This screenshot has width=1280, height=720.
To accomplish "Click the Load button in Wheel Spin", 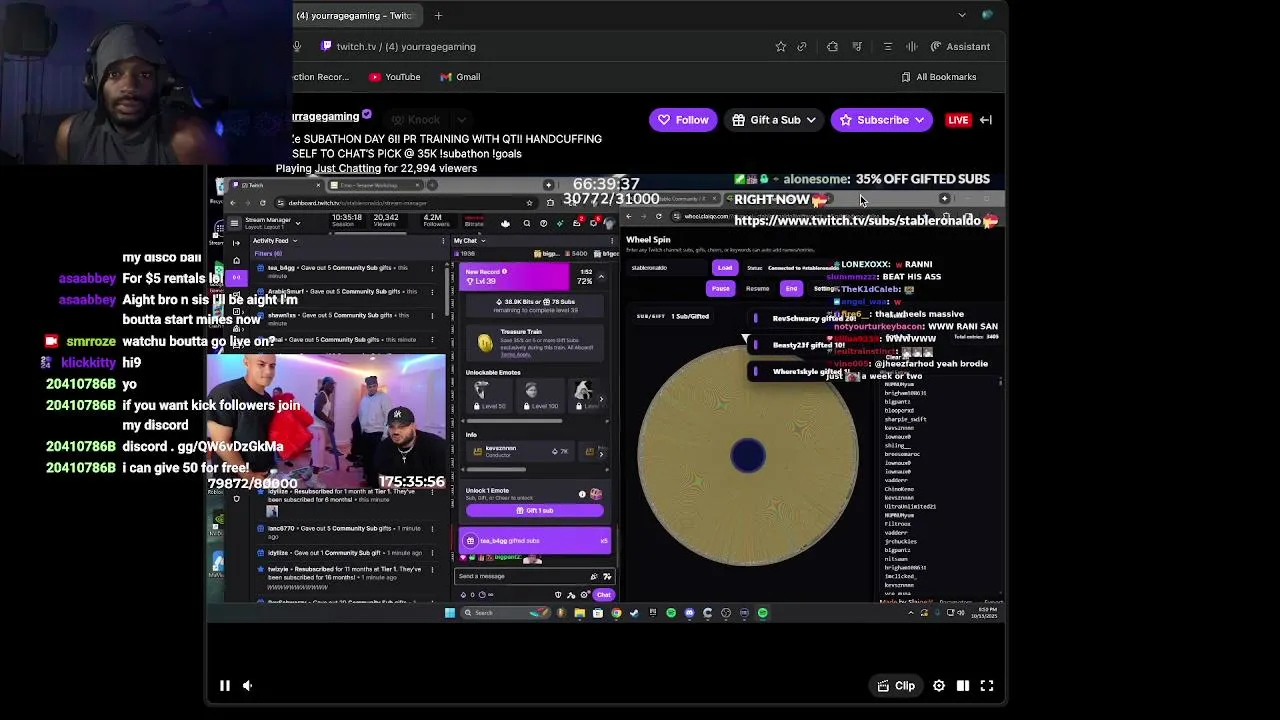I will 725,268.
